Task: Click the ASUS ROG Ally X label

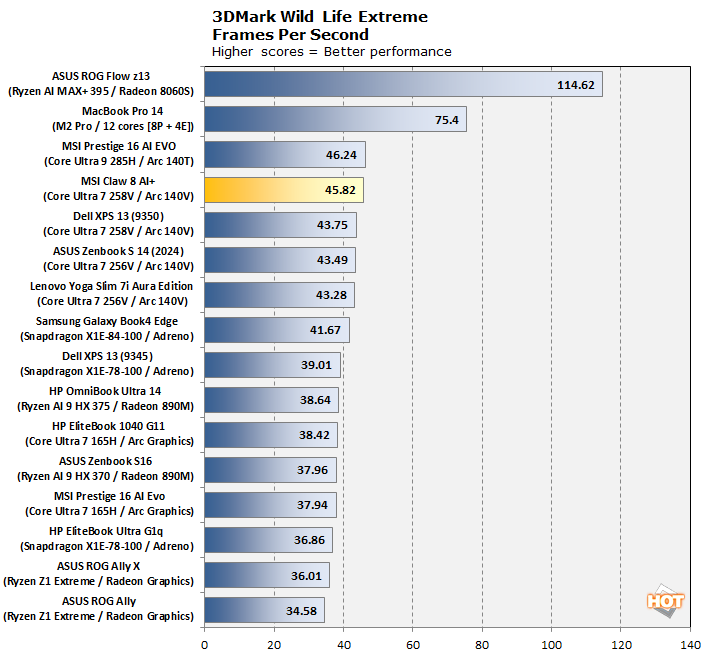Action: 98,566
